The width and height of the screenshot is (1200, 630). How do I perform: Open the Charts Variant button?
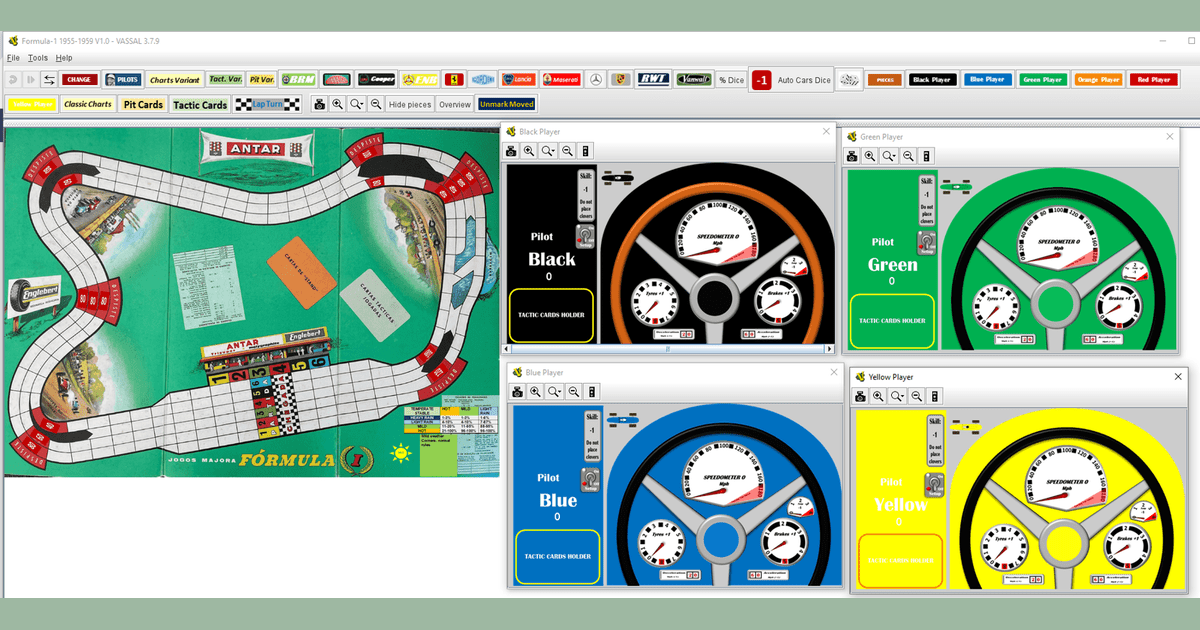click(x=175, y=79)
